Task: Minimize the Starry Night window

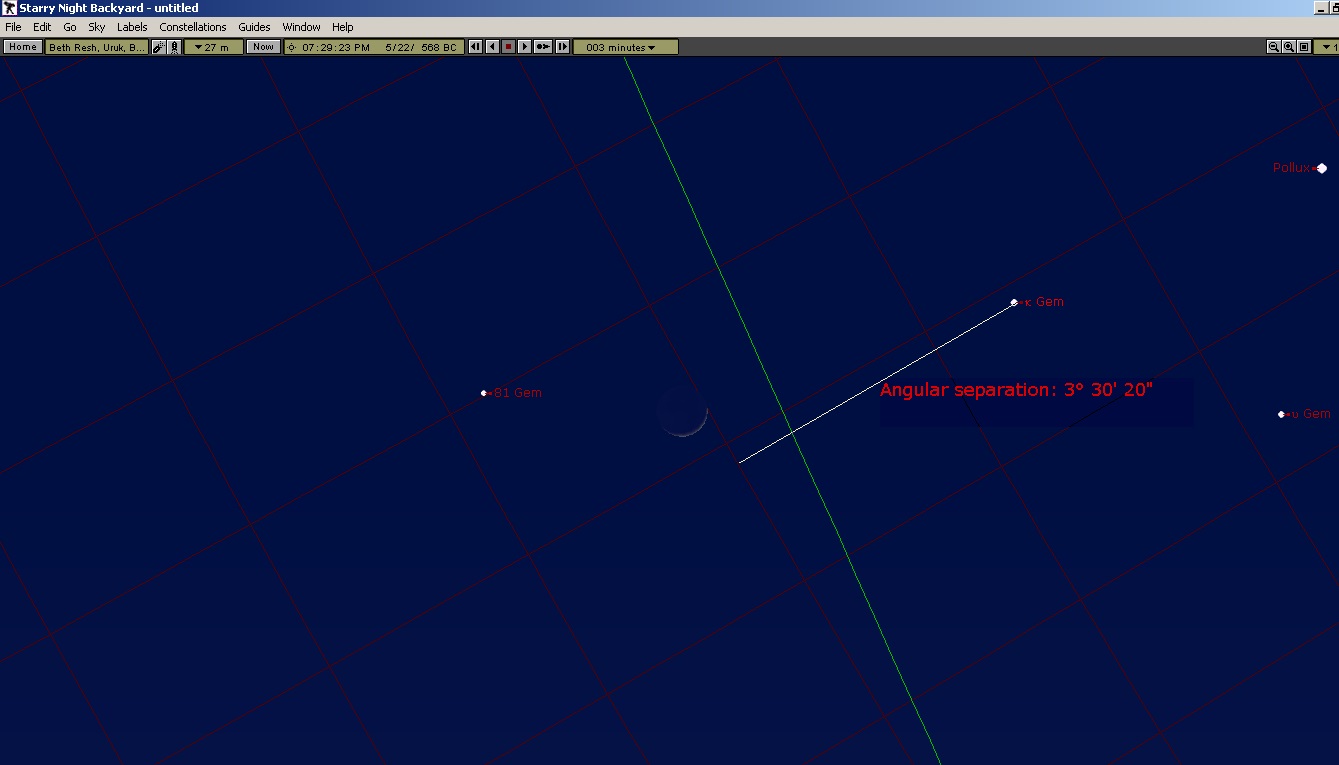Action: pyautogui.click(x=1322, y=8)
